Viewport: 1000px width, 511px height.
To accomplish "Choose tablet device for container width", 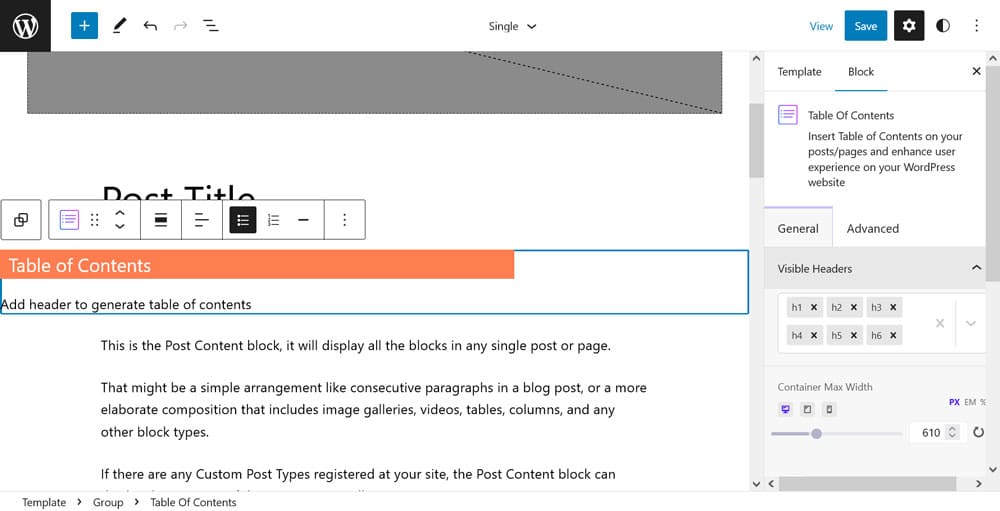I will [807, 409].
